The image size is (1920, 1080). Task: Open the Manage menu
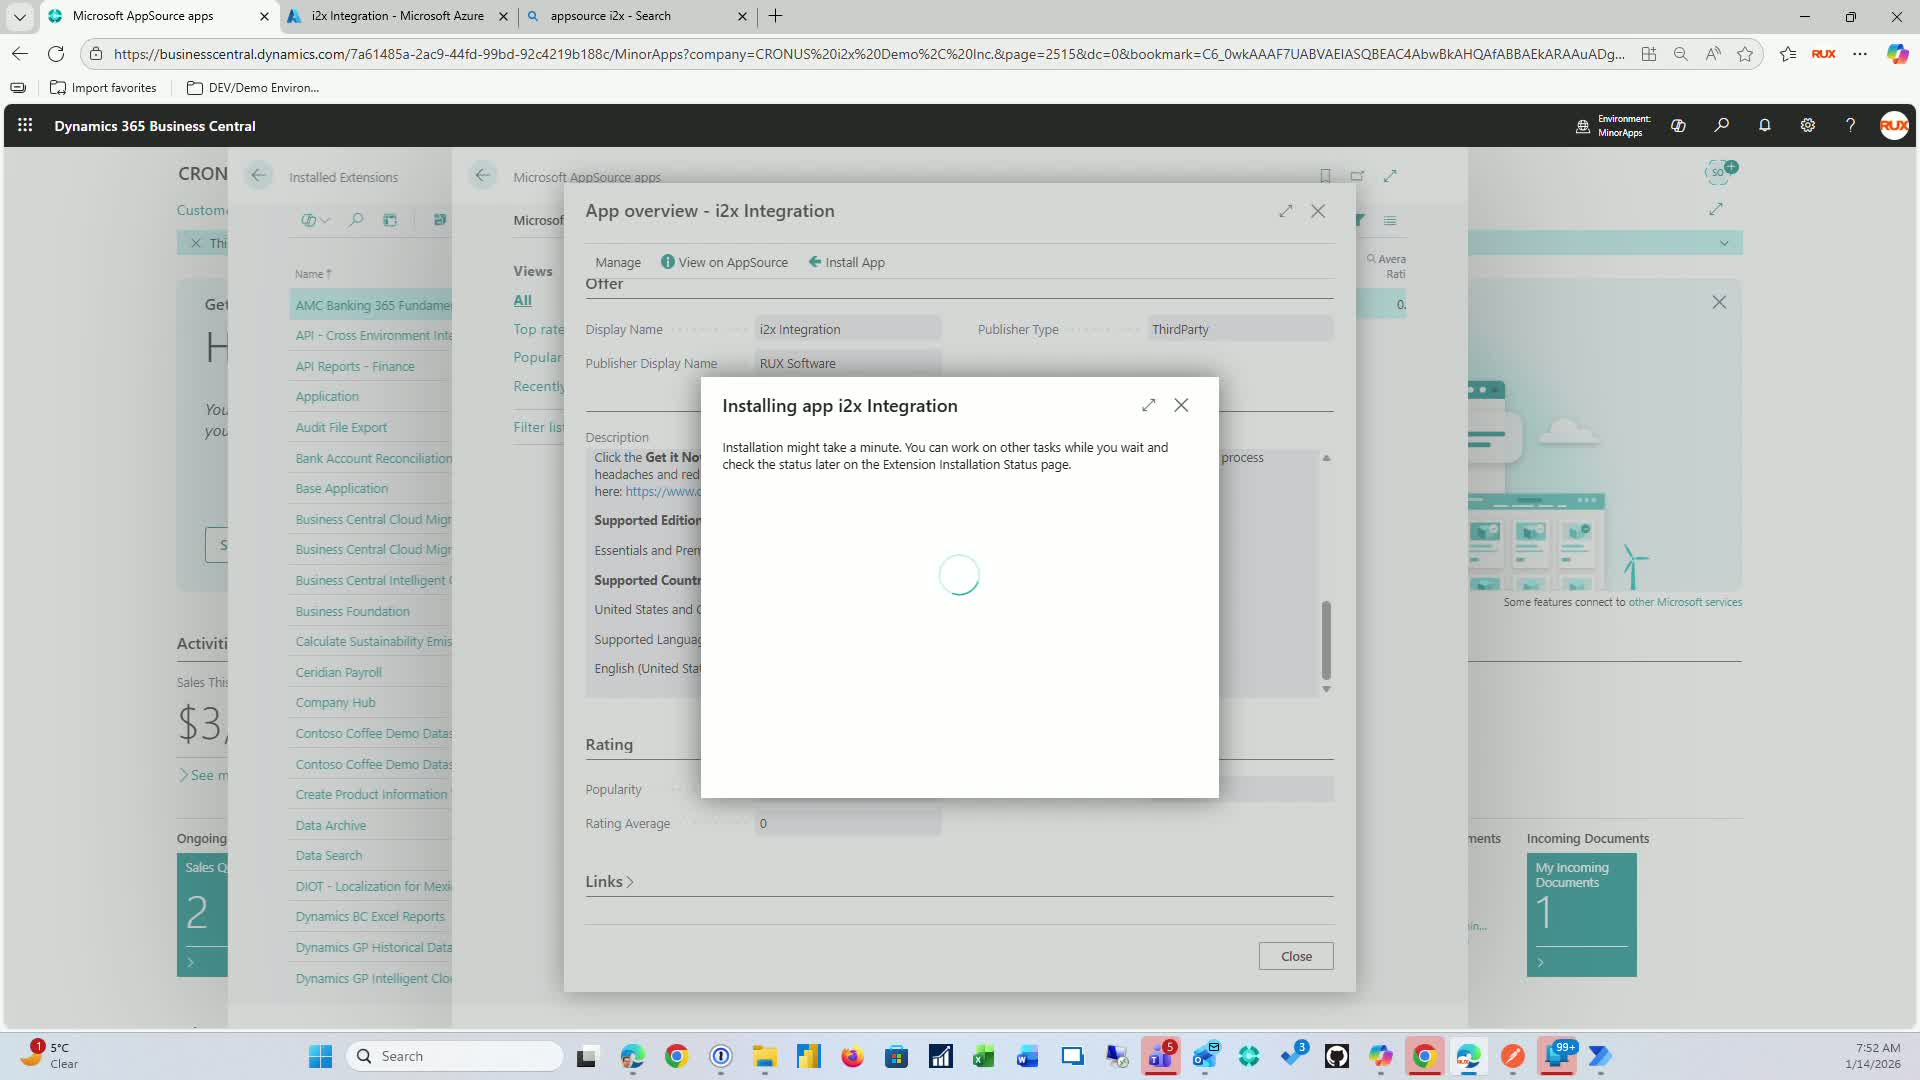617,262
